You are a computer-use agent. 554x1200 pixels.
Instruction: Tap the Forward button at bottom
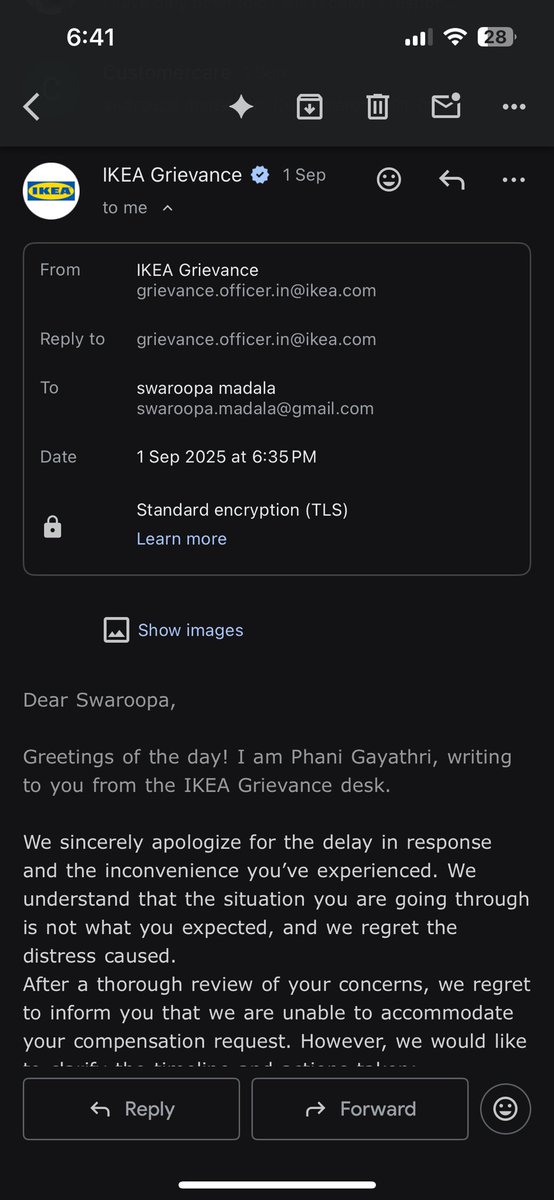click(x=360, y=1108)
